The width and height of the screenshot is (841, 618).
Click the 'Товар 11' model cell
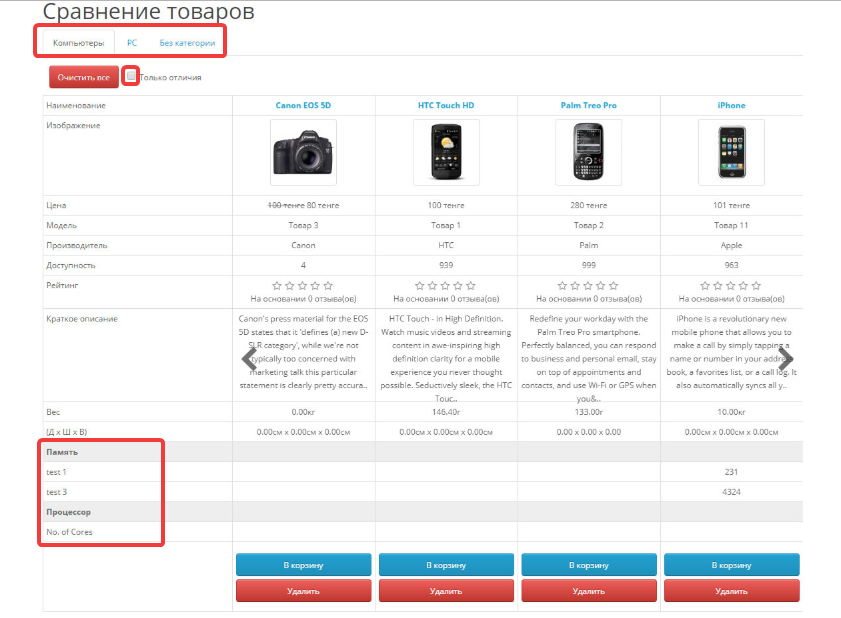coord(731,225)
